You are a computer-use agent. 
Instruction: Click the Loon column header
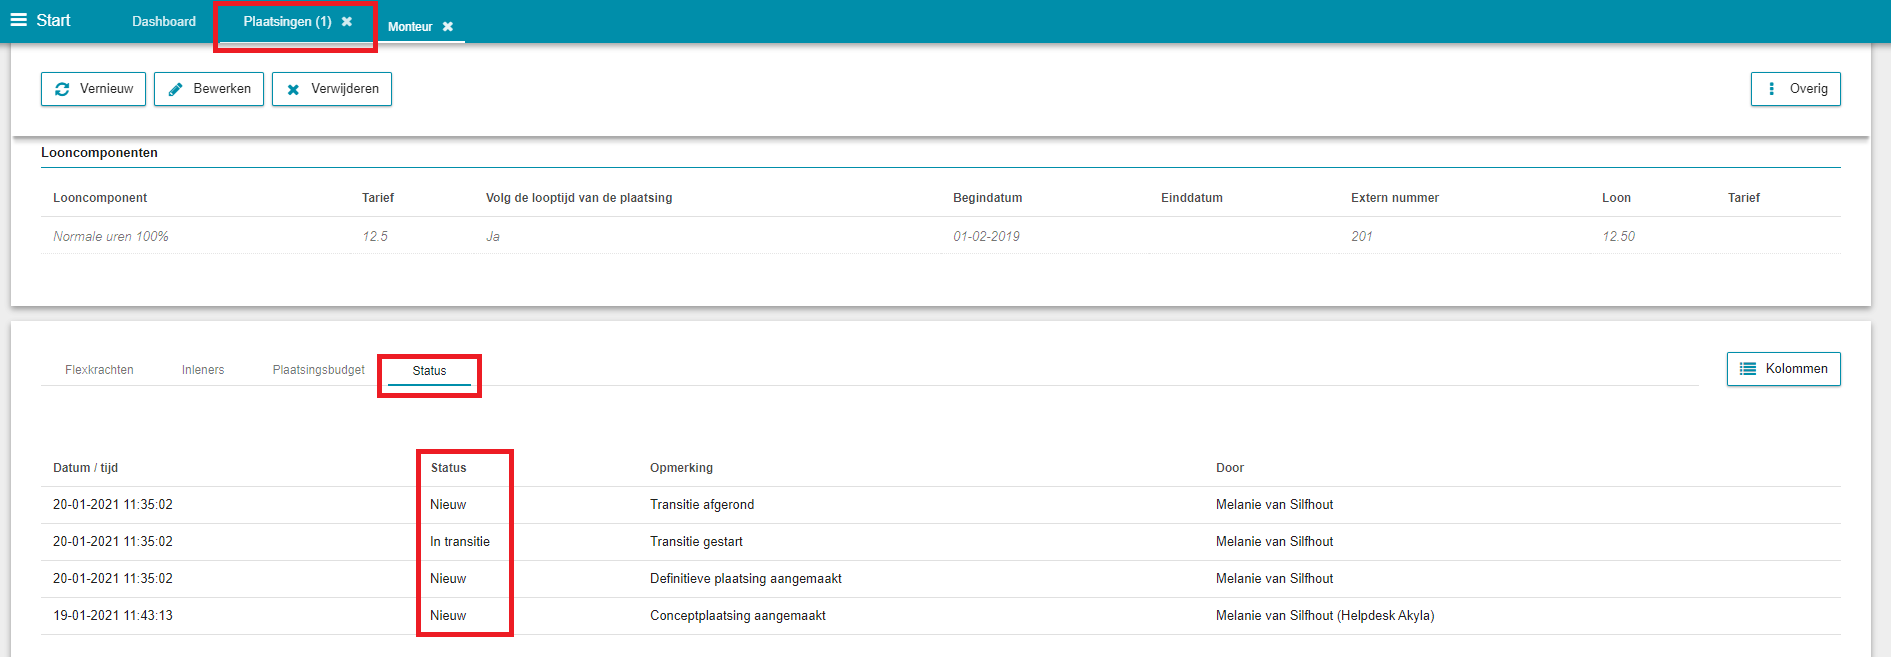[x=1616, y=198]
